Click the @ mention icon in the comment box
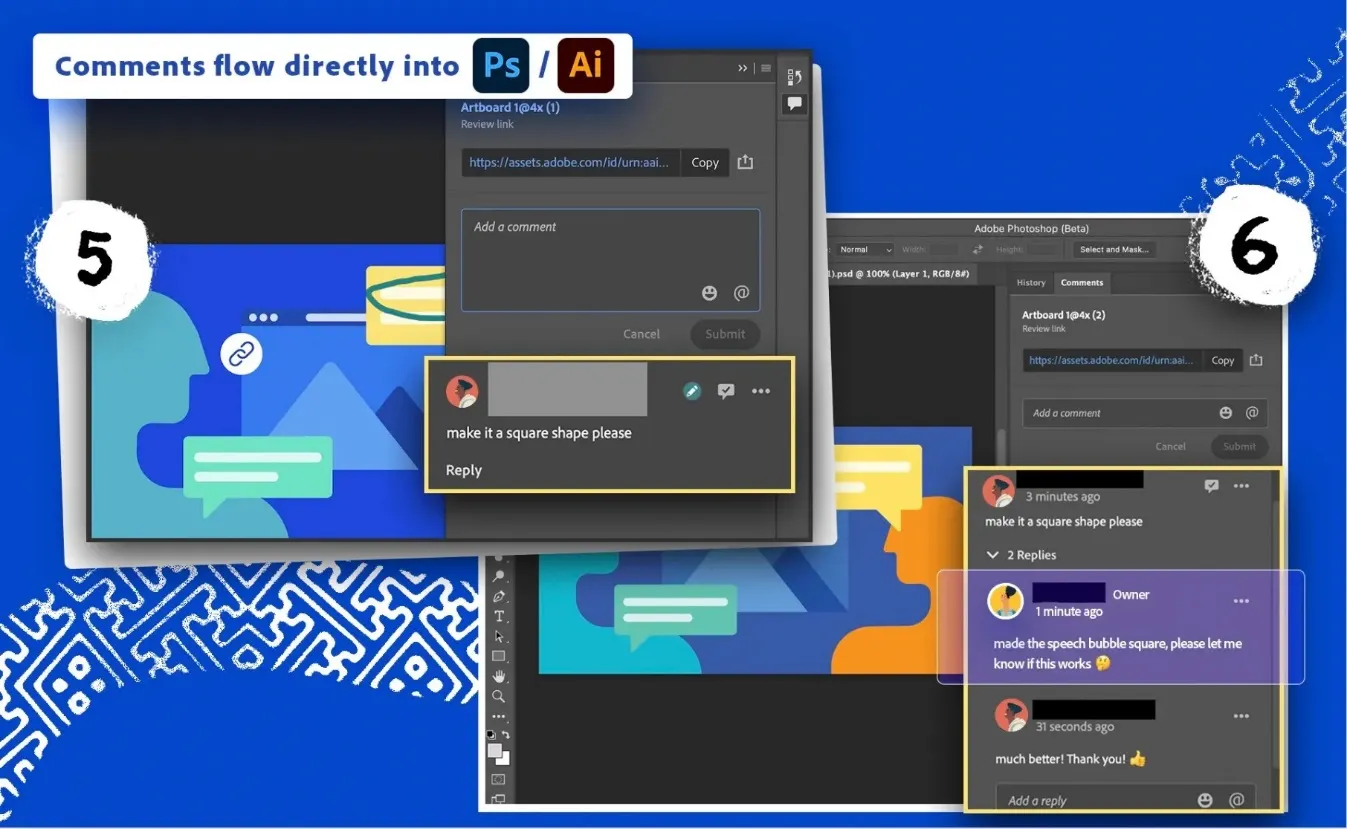The image size is (1347, 829). click(741, 293)
